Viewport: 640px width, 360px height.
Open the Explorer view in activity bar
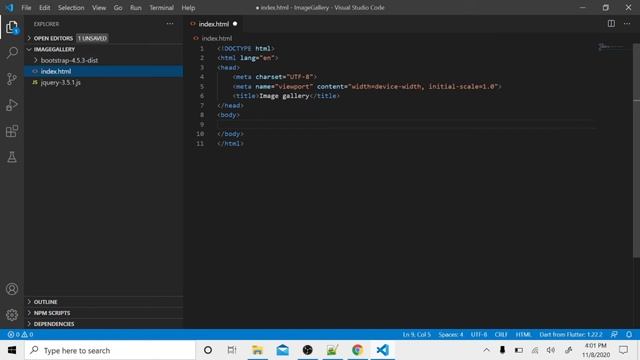point(12,27)
